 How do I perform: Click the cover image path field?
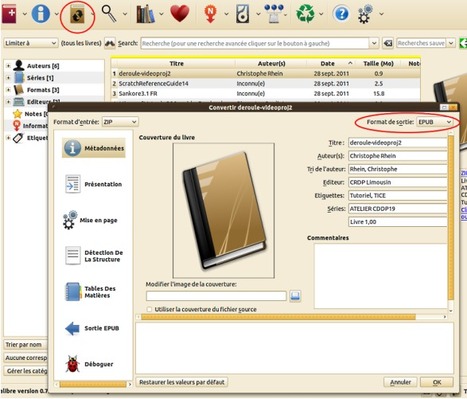(216, 296)
